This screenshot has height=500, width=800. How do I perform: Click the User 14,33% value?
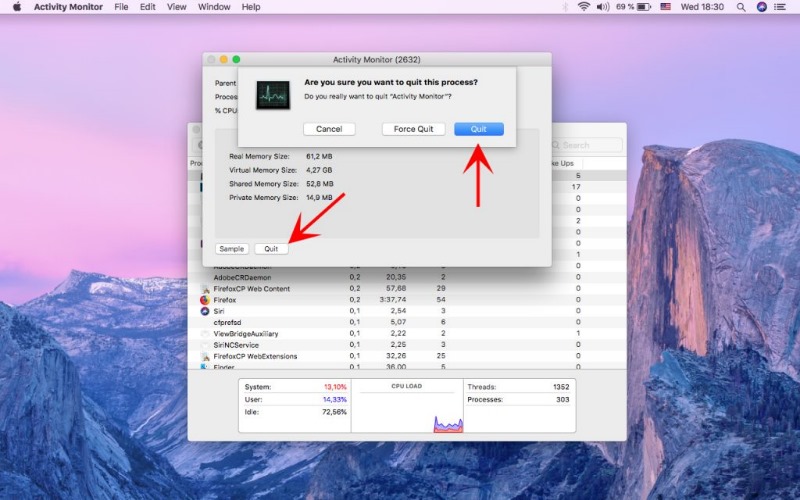coord(335,399)
